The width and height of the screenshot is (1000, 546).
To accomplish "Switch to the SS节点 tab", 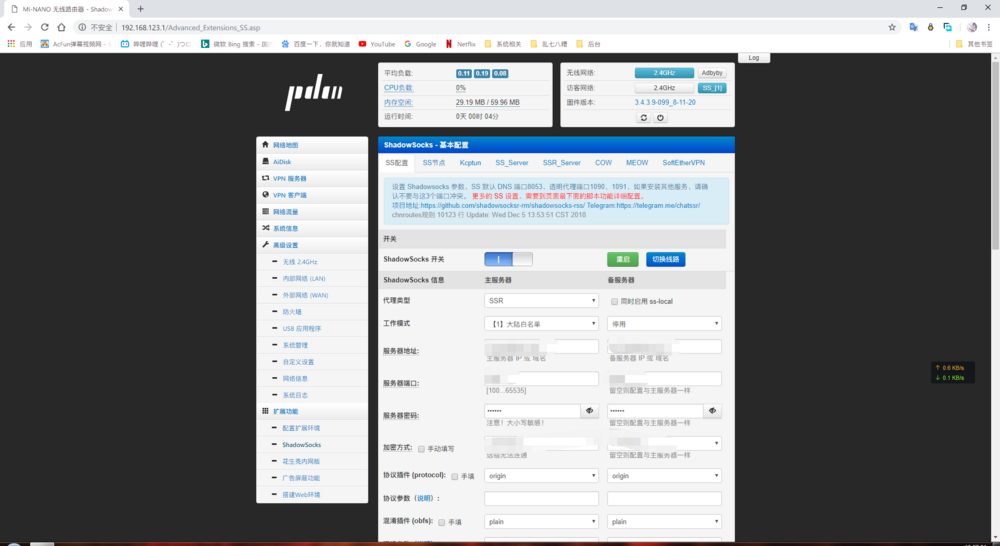I will coord(434,162).
